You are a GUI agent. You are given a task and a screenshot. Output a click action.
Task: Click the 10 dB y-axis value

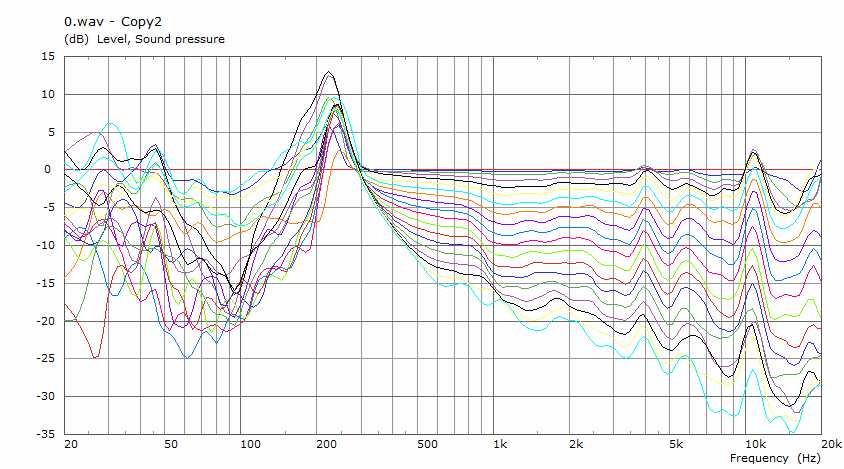pyautogui.click(x=48, y=94)
